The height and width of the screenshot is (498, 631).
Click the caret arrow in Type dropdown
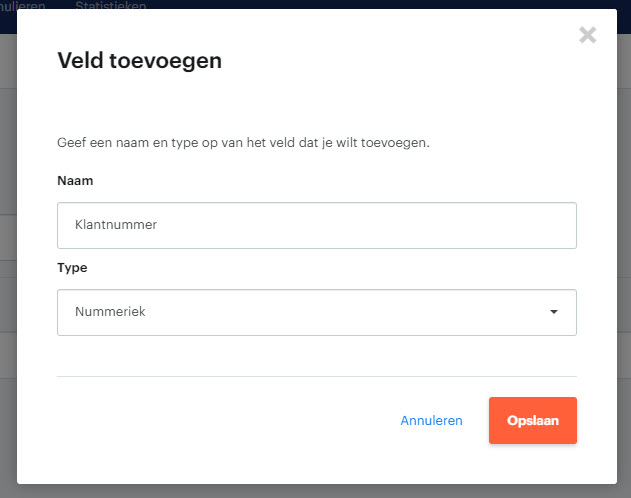coord(554,312)
